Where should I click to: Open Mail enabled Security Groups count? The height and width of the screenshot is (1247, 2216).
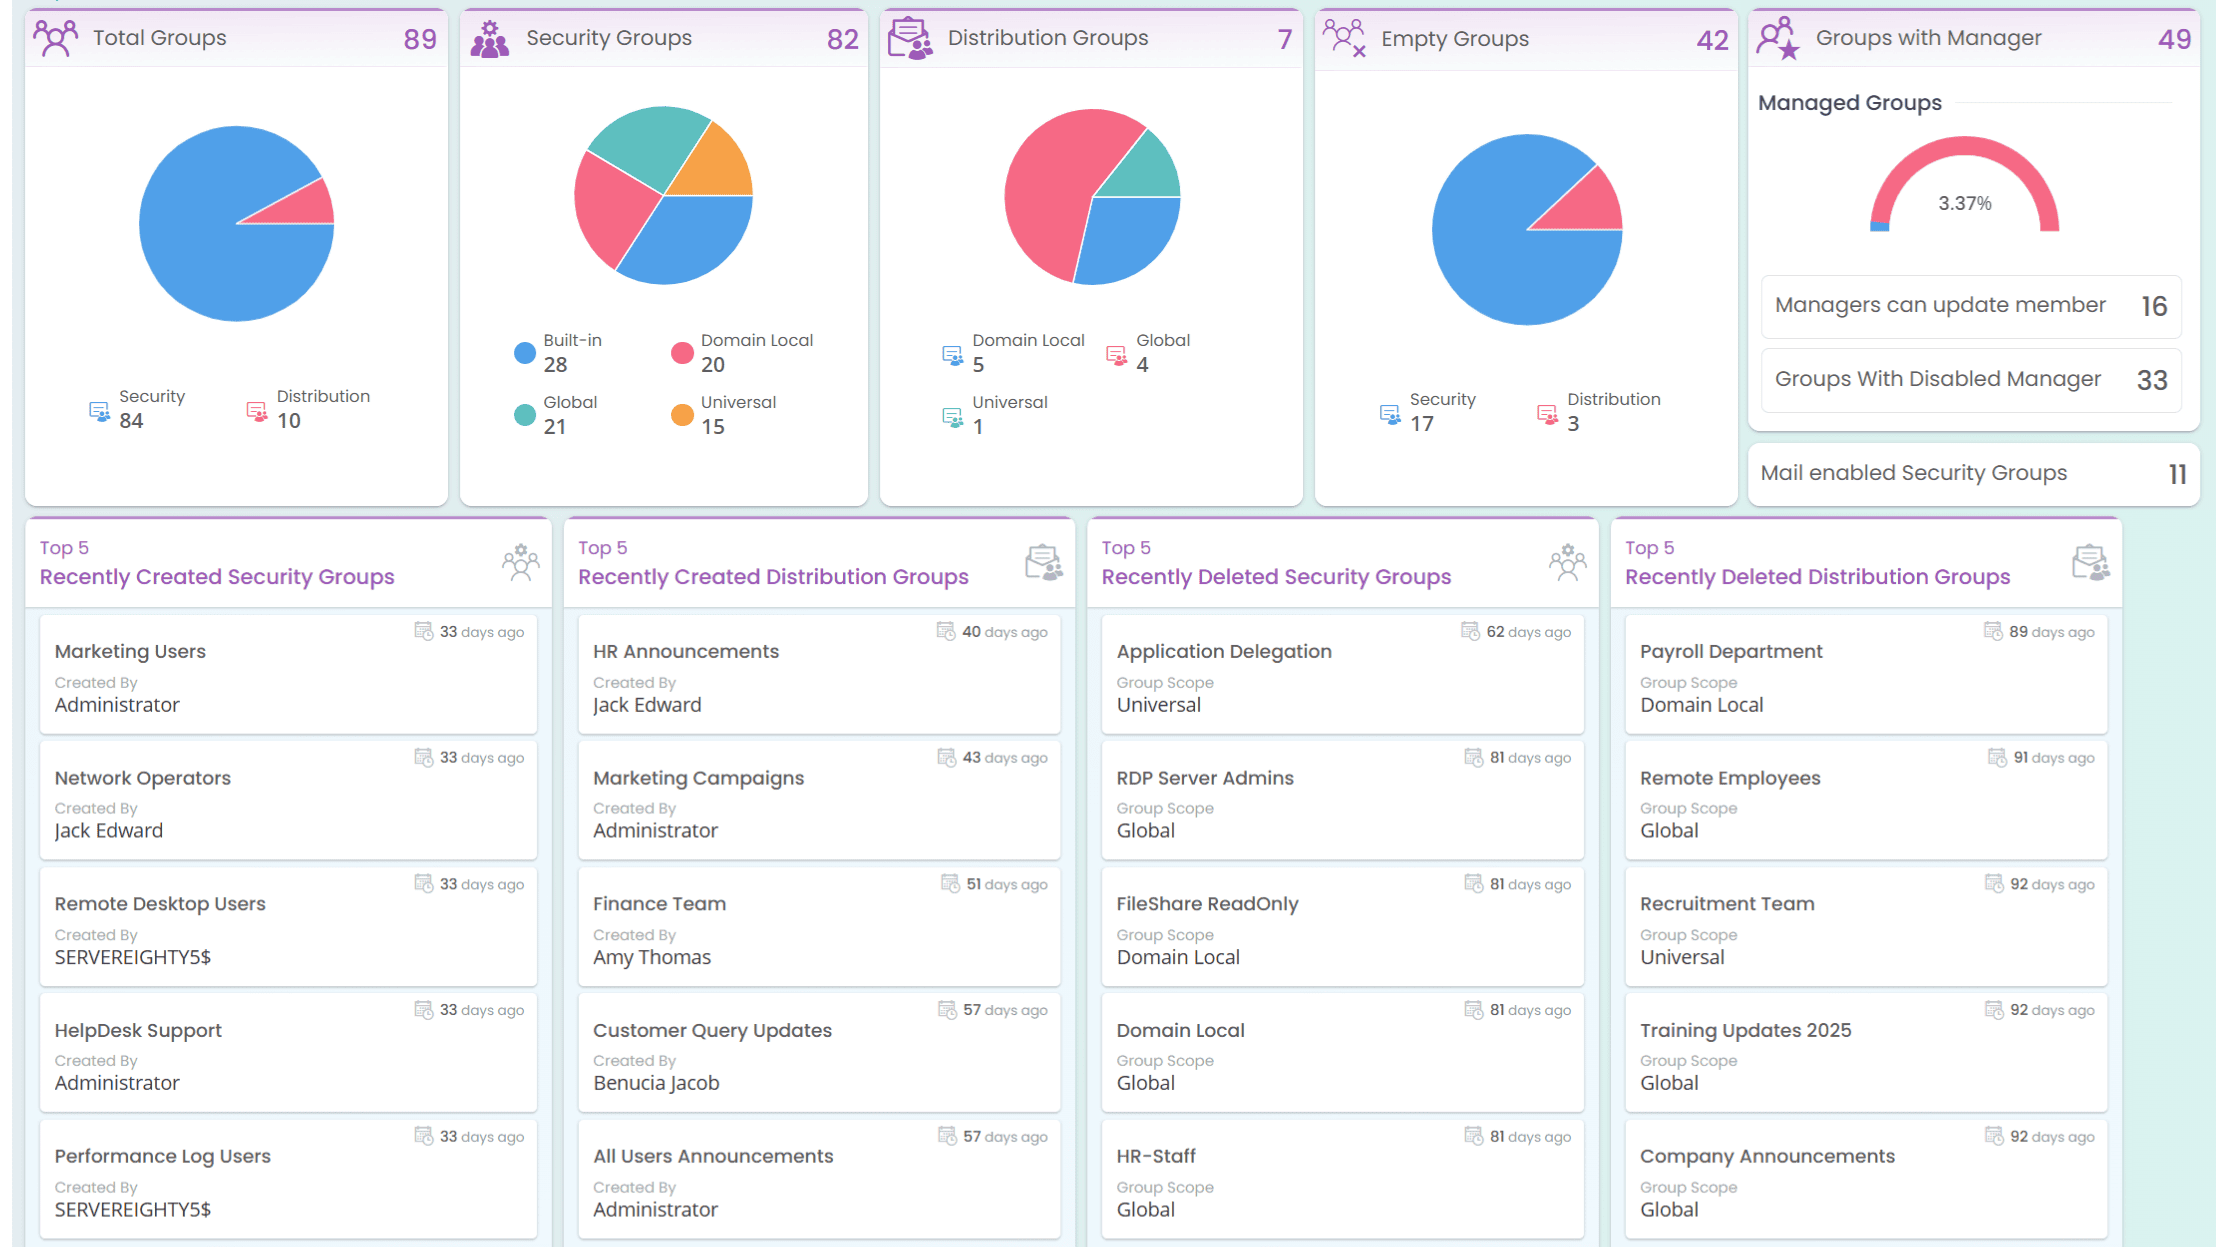coord(2177,474)
